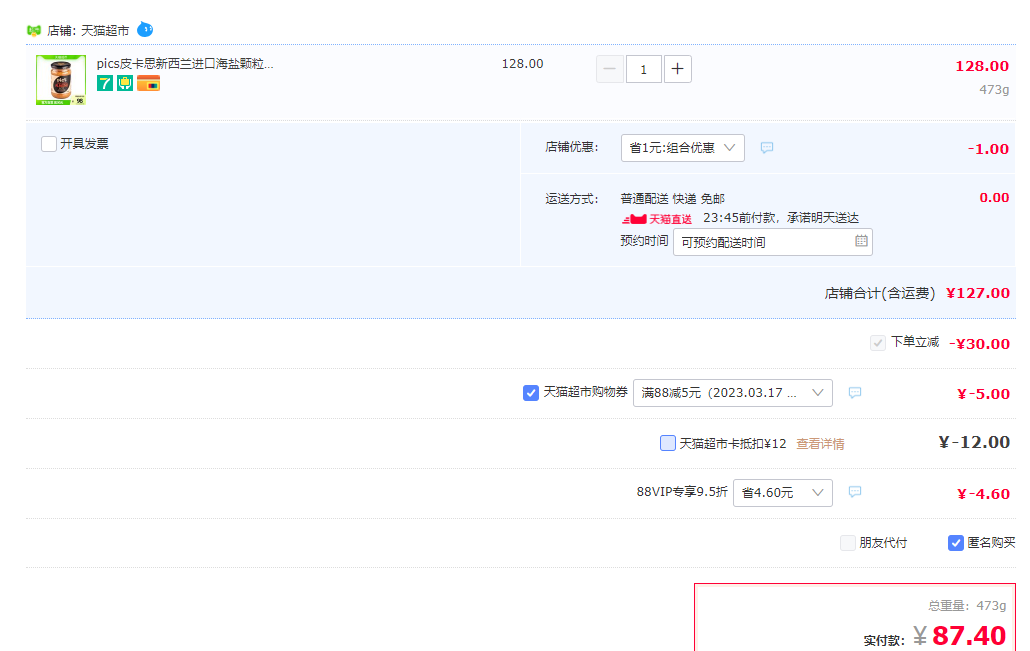This screenshot has height=651, width=1030.
Task: Click the ¥-5.00 coupon amount
Action: [x=983, y=394]
